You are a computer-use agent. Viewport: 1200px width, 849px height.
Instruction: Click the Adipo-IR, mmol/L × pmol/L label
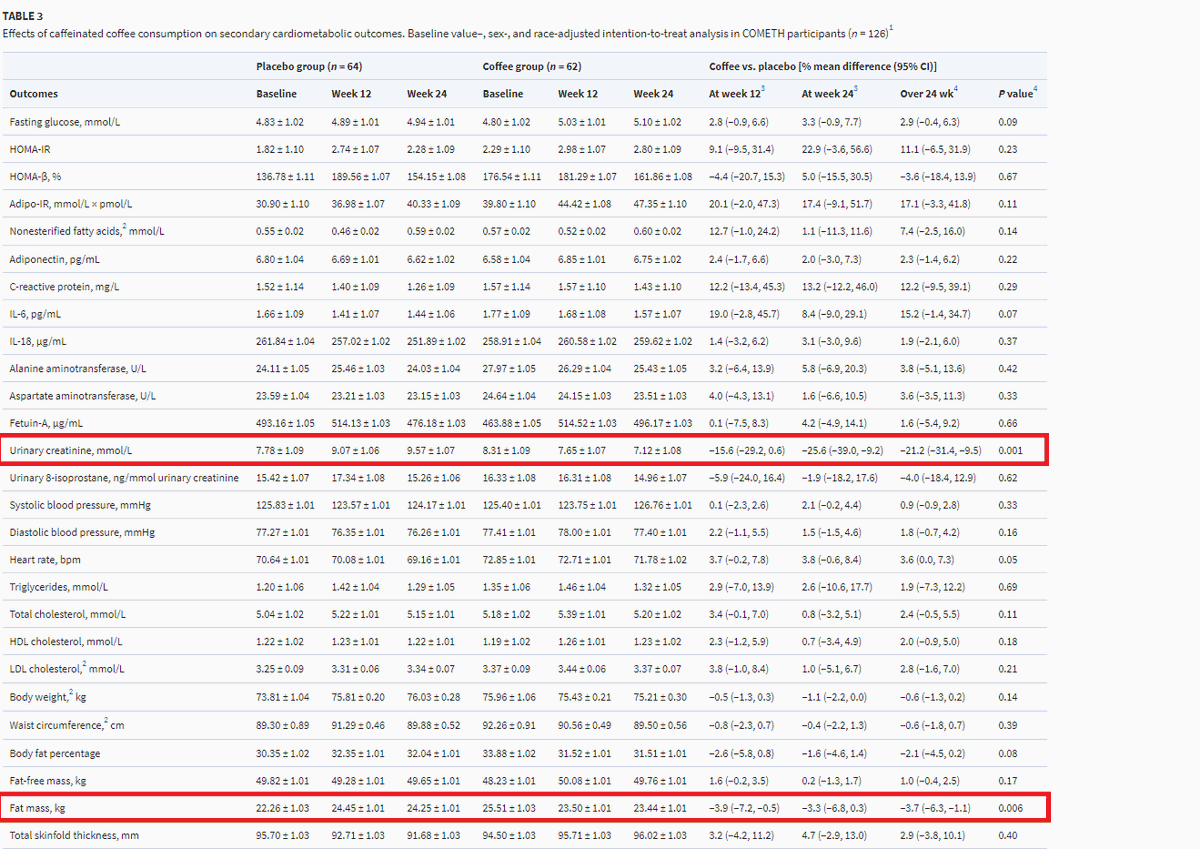tap(71, 204)
